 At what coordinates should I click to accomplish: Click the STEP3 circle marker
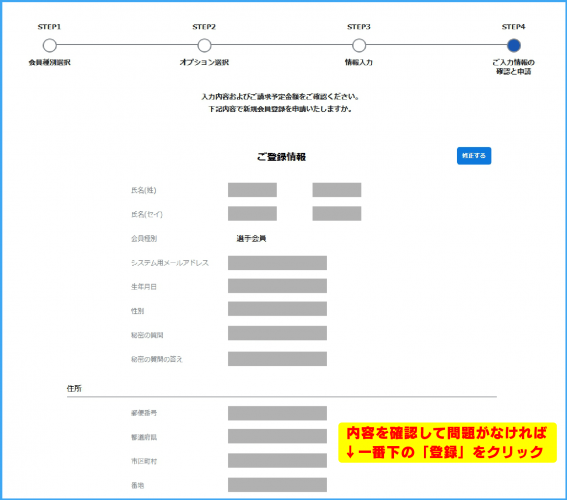359,46
